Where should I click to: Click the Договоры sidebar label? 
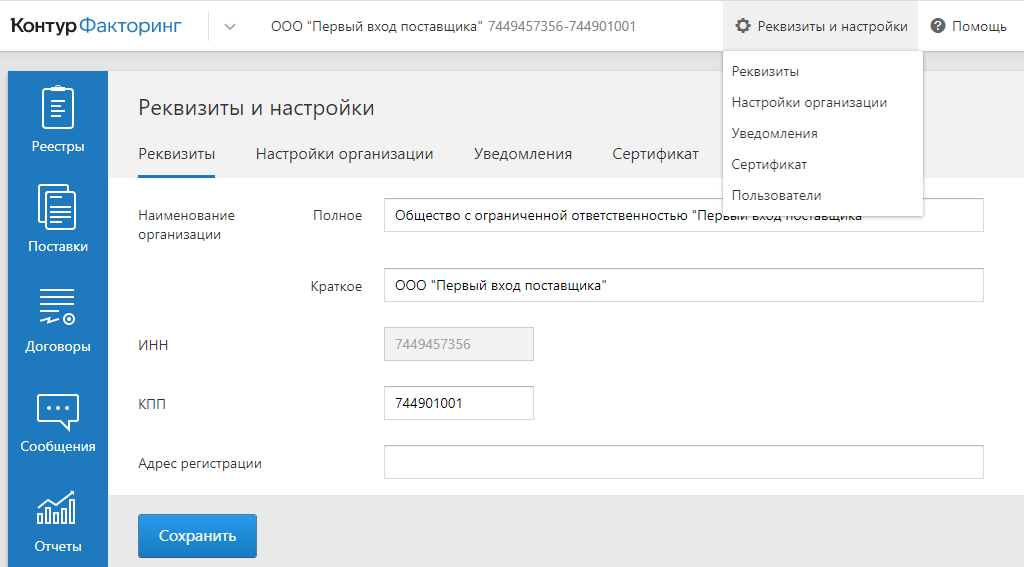pos(57,346)
